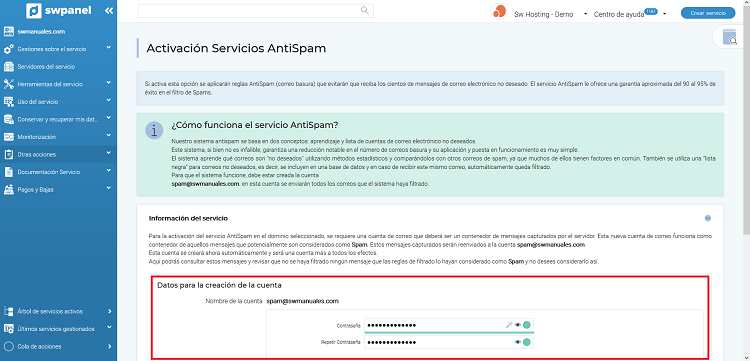Screen dimensions: 750x361
Task: Generate password with the magic wand icon
Action: tap(509, 325)
